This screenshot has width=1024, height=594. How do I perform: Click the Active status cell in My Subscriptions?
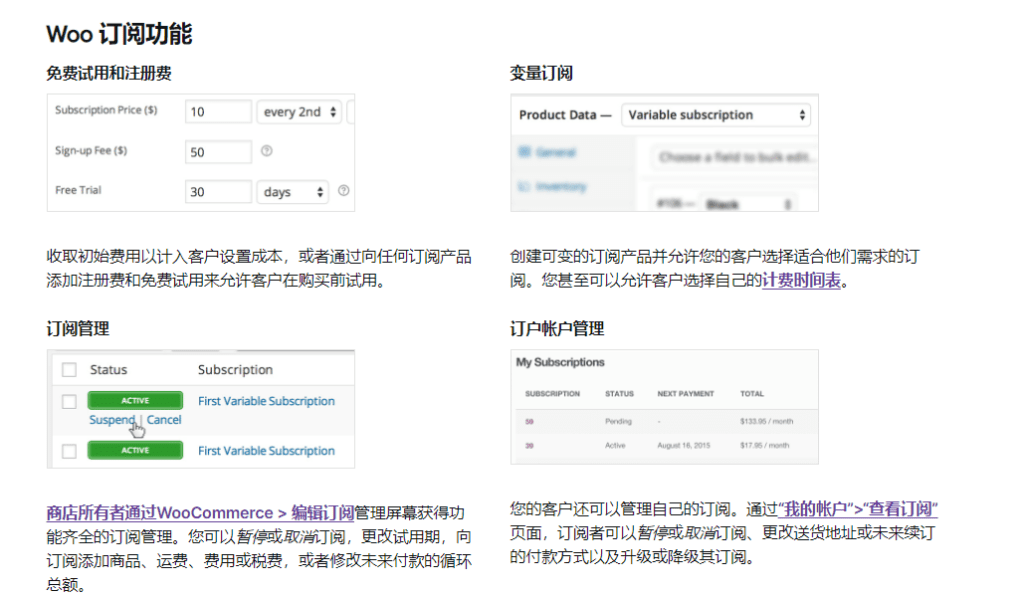[x=615, y=446]
